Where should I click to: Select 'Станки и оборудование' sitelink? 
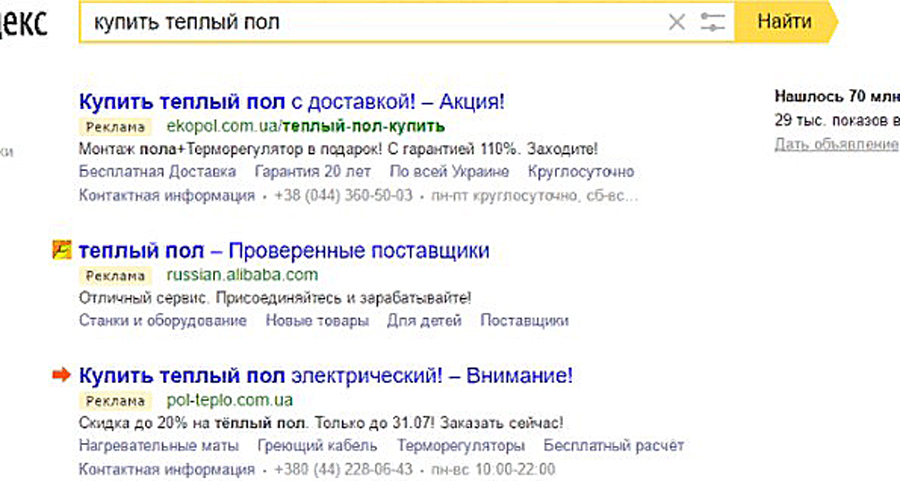pos(162,321)
